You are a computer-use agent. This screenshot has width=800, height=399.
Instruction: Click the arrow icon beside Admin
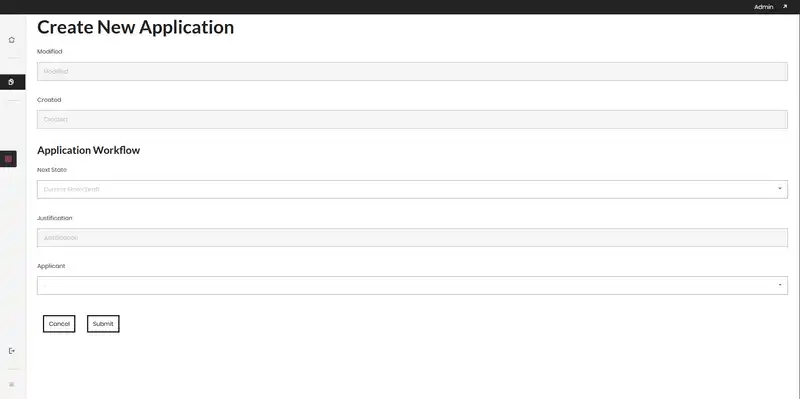pyautogui.click(x=785, y=7)
